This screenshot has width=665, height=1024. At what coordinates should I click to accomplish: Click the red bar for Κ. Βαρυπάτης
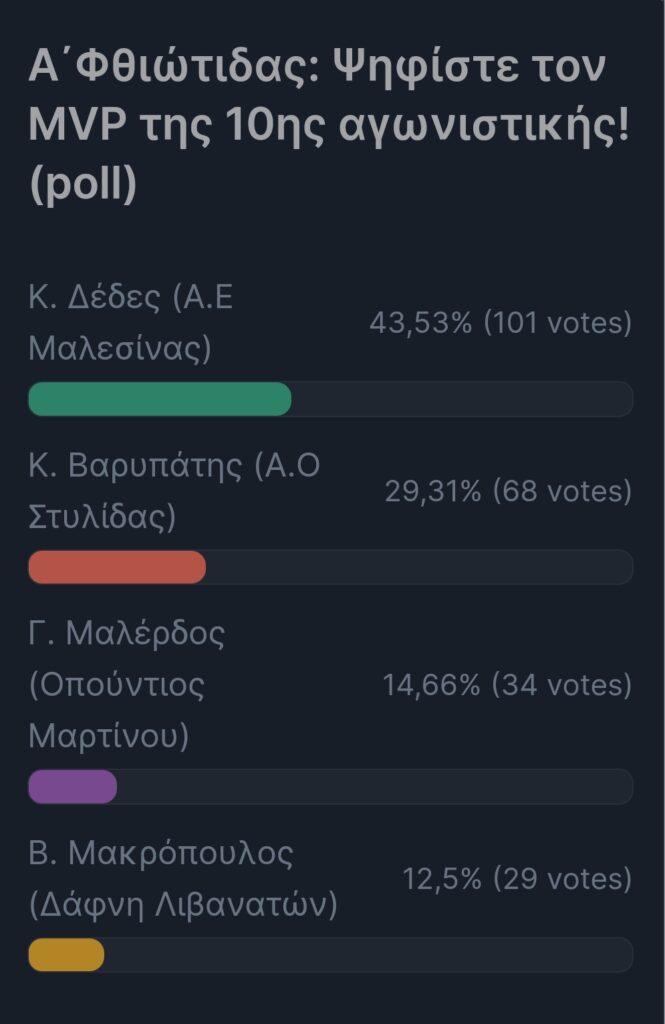(x=117, y=567)
